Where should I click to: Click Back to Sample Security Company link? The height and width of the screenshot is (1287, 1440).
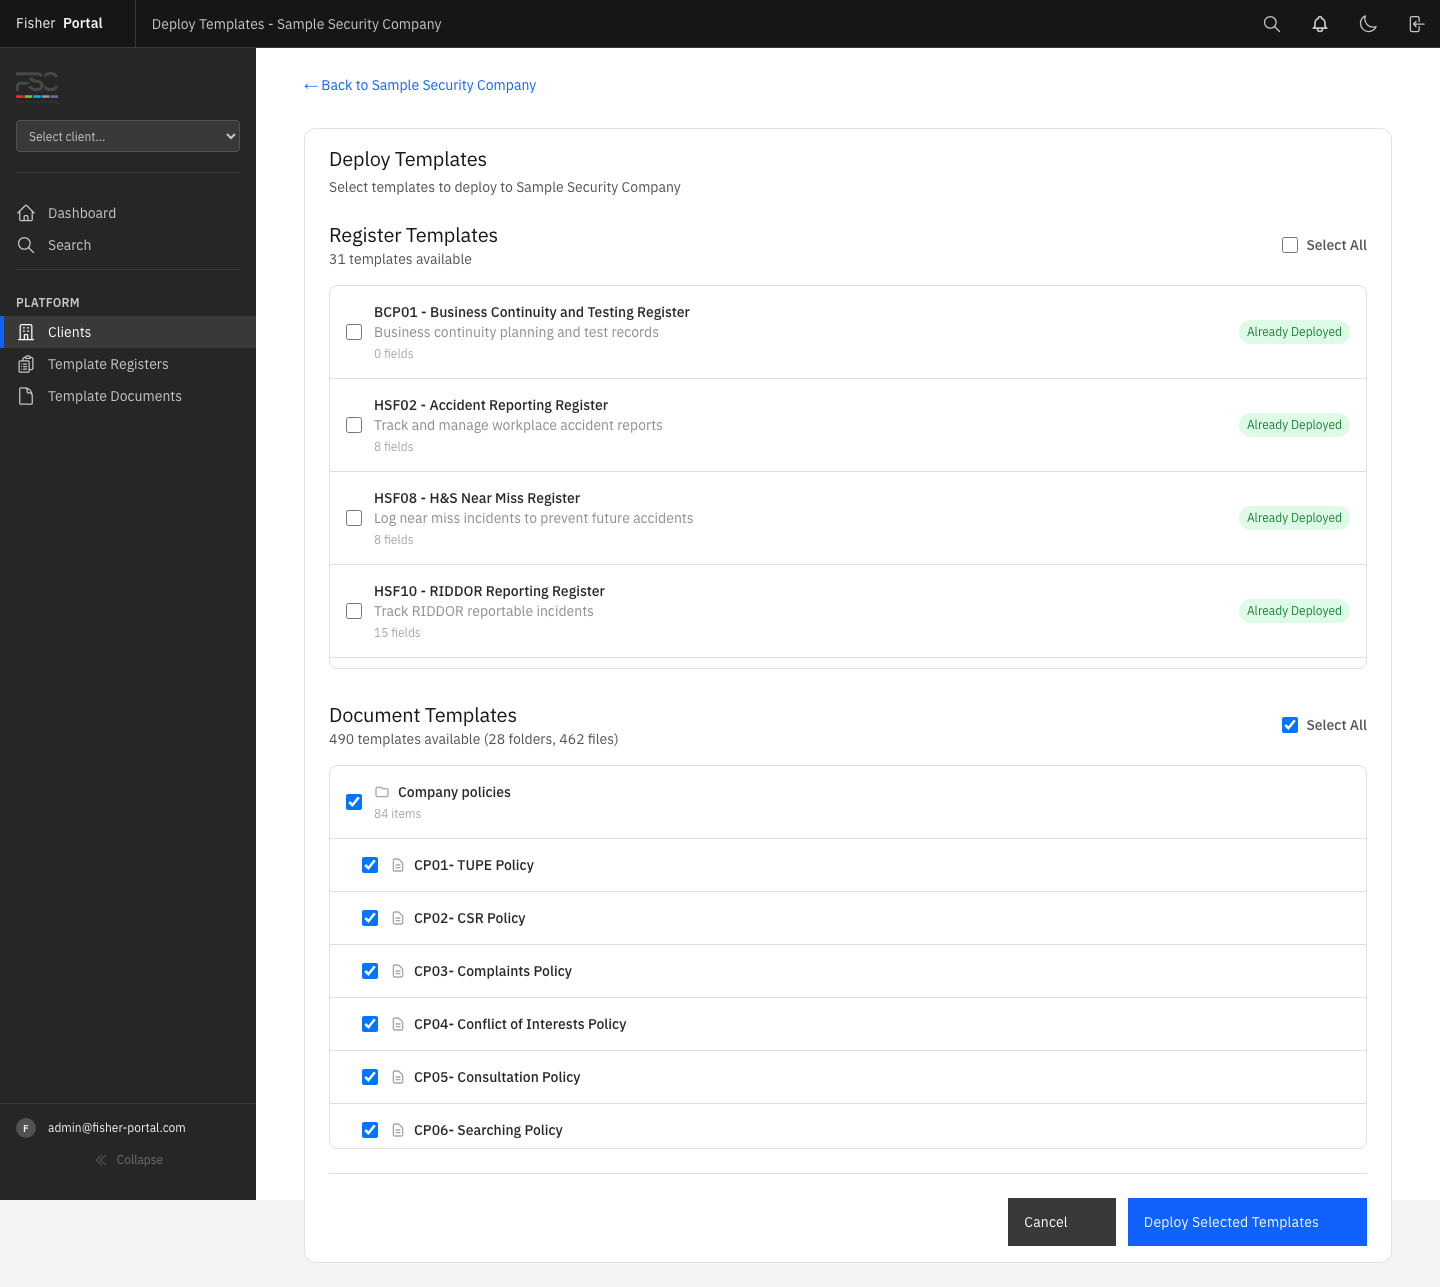(419, 85)
